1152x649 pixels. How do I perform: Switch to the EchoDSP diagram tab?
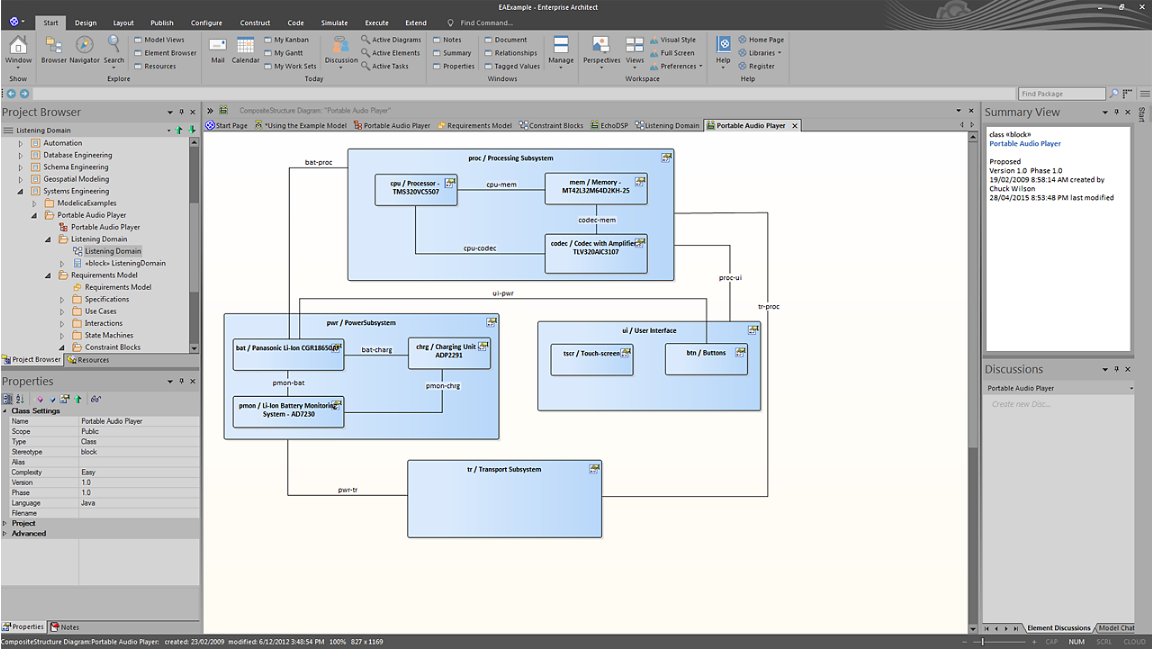point(609,126)
